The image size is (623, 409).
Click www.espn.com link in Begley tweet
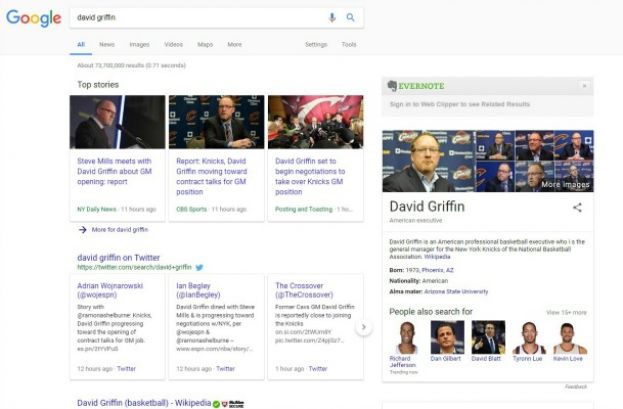coord(214,349)
